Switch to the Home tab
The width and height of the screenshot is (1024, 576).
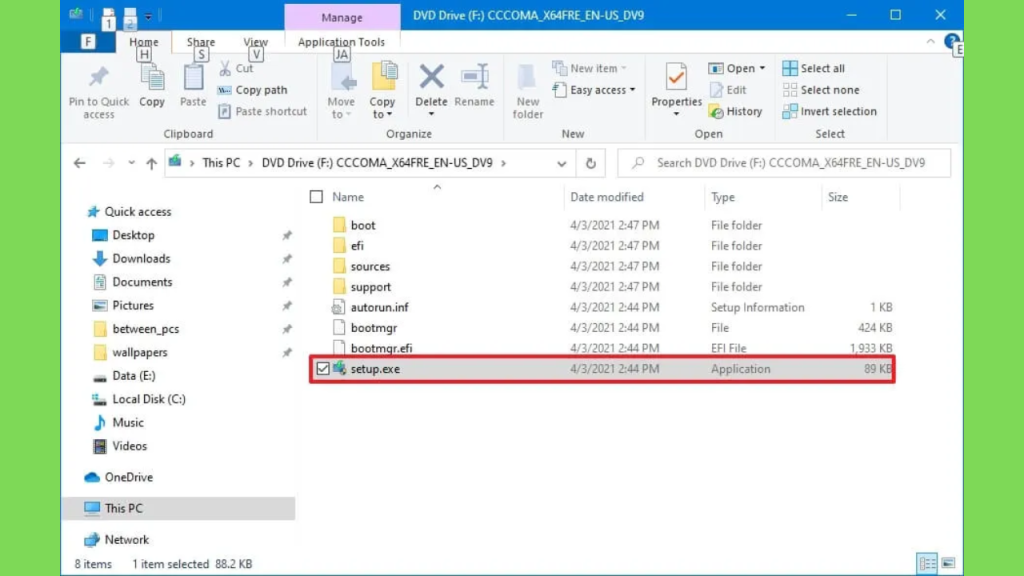pyautogui.click(x=144, y=42)
